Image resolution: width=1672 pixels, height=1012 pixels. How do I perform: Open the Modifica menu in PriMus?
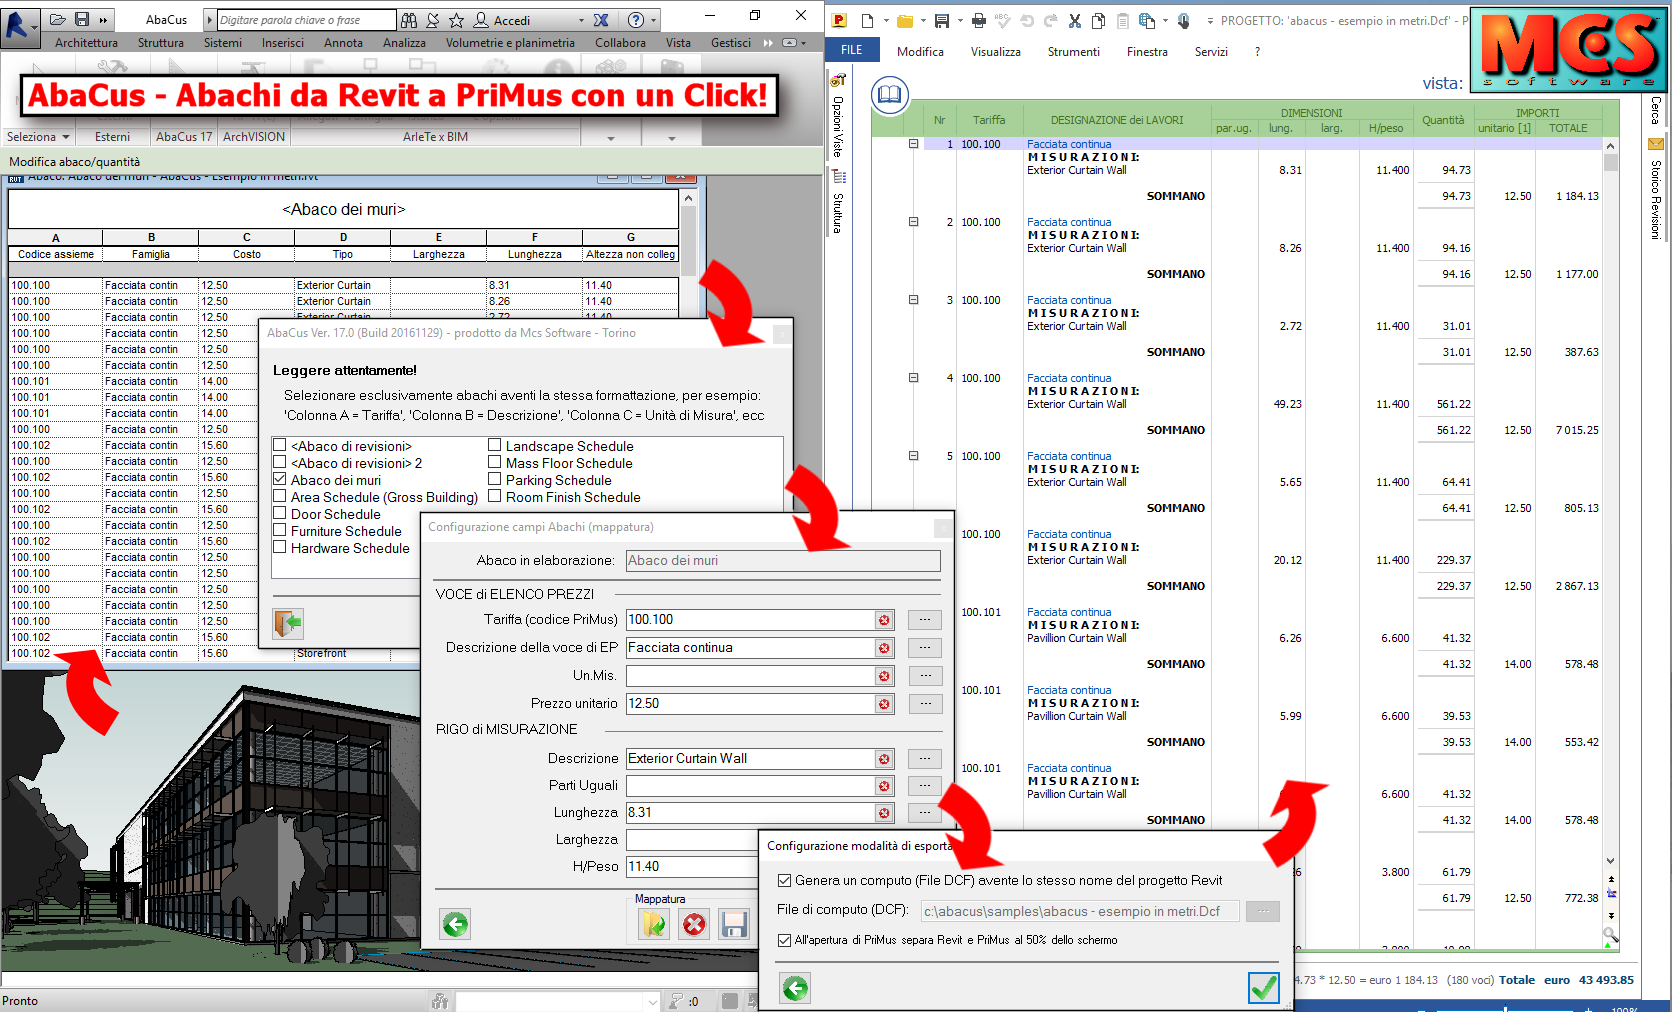pos(920,52)
